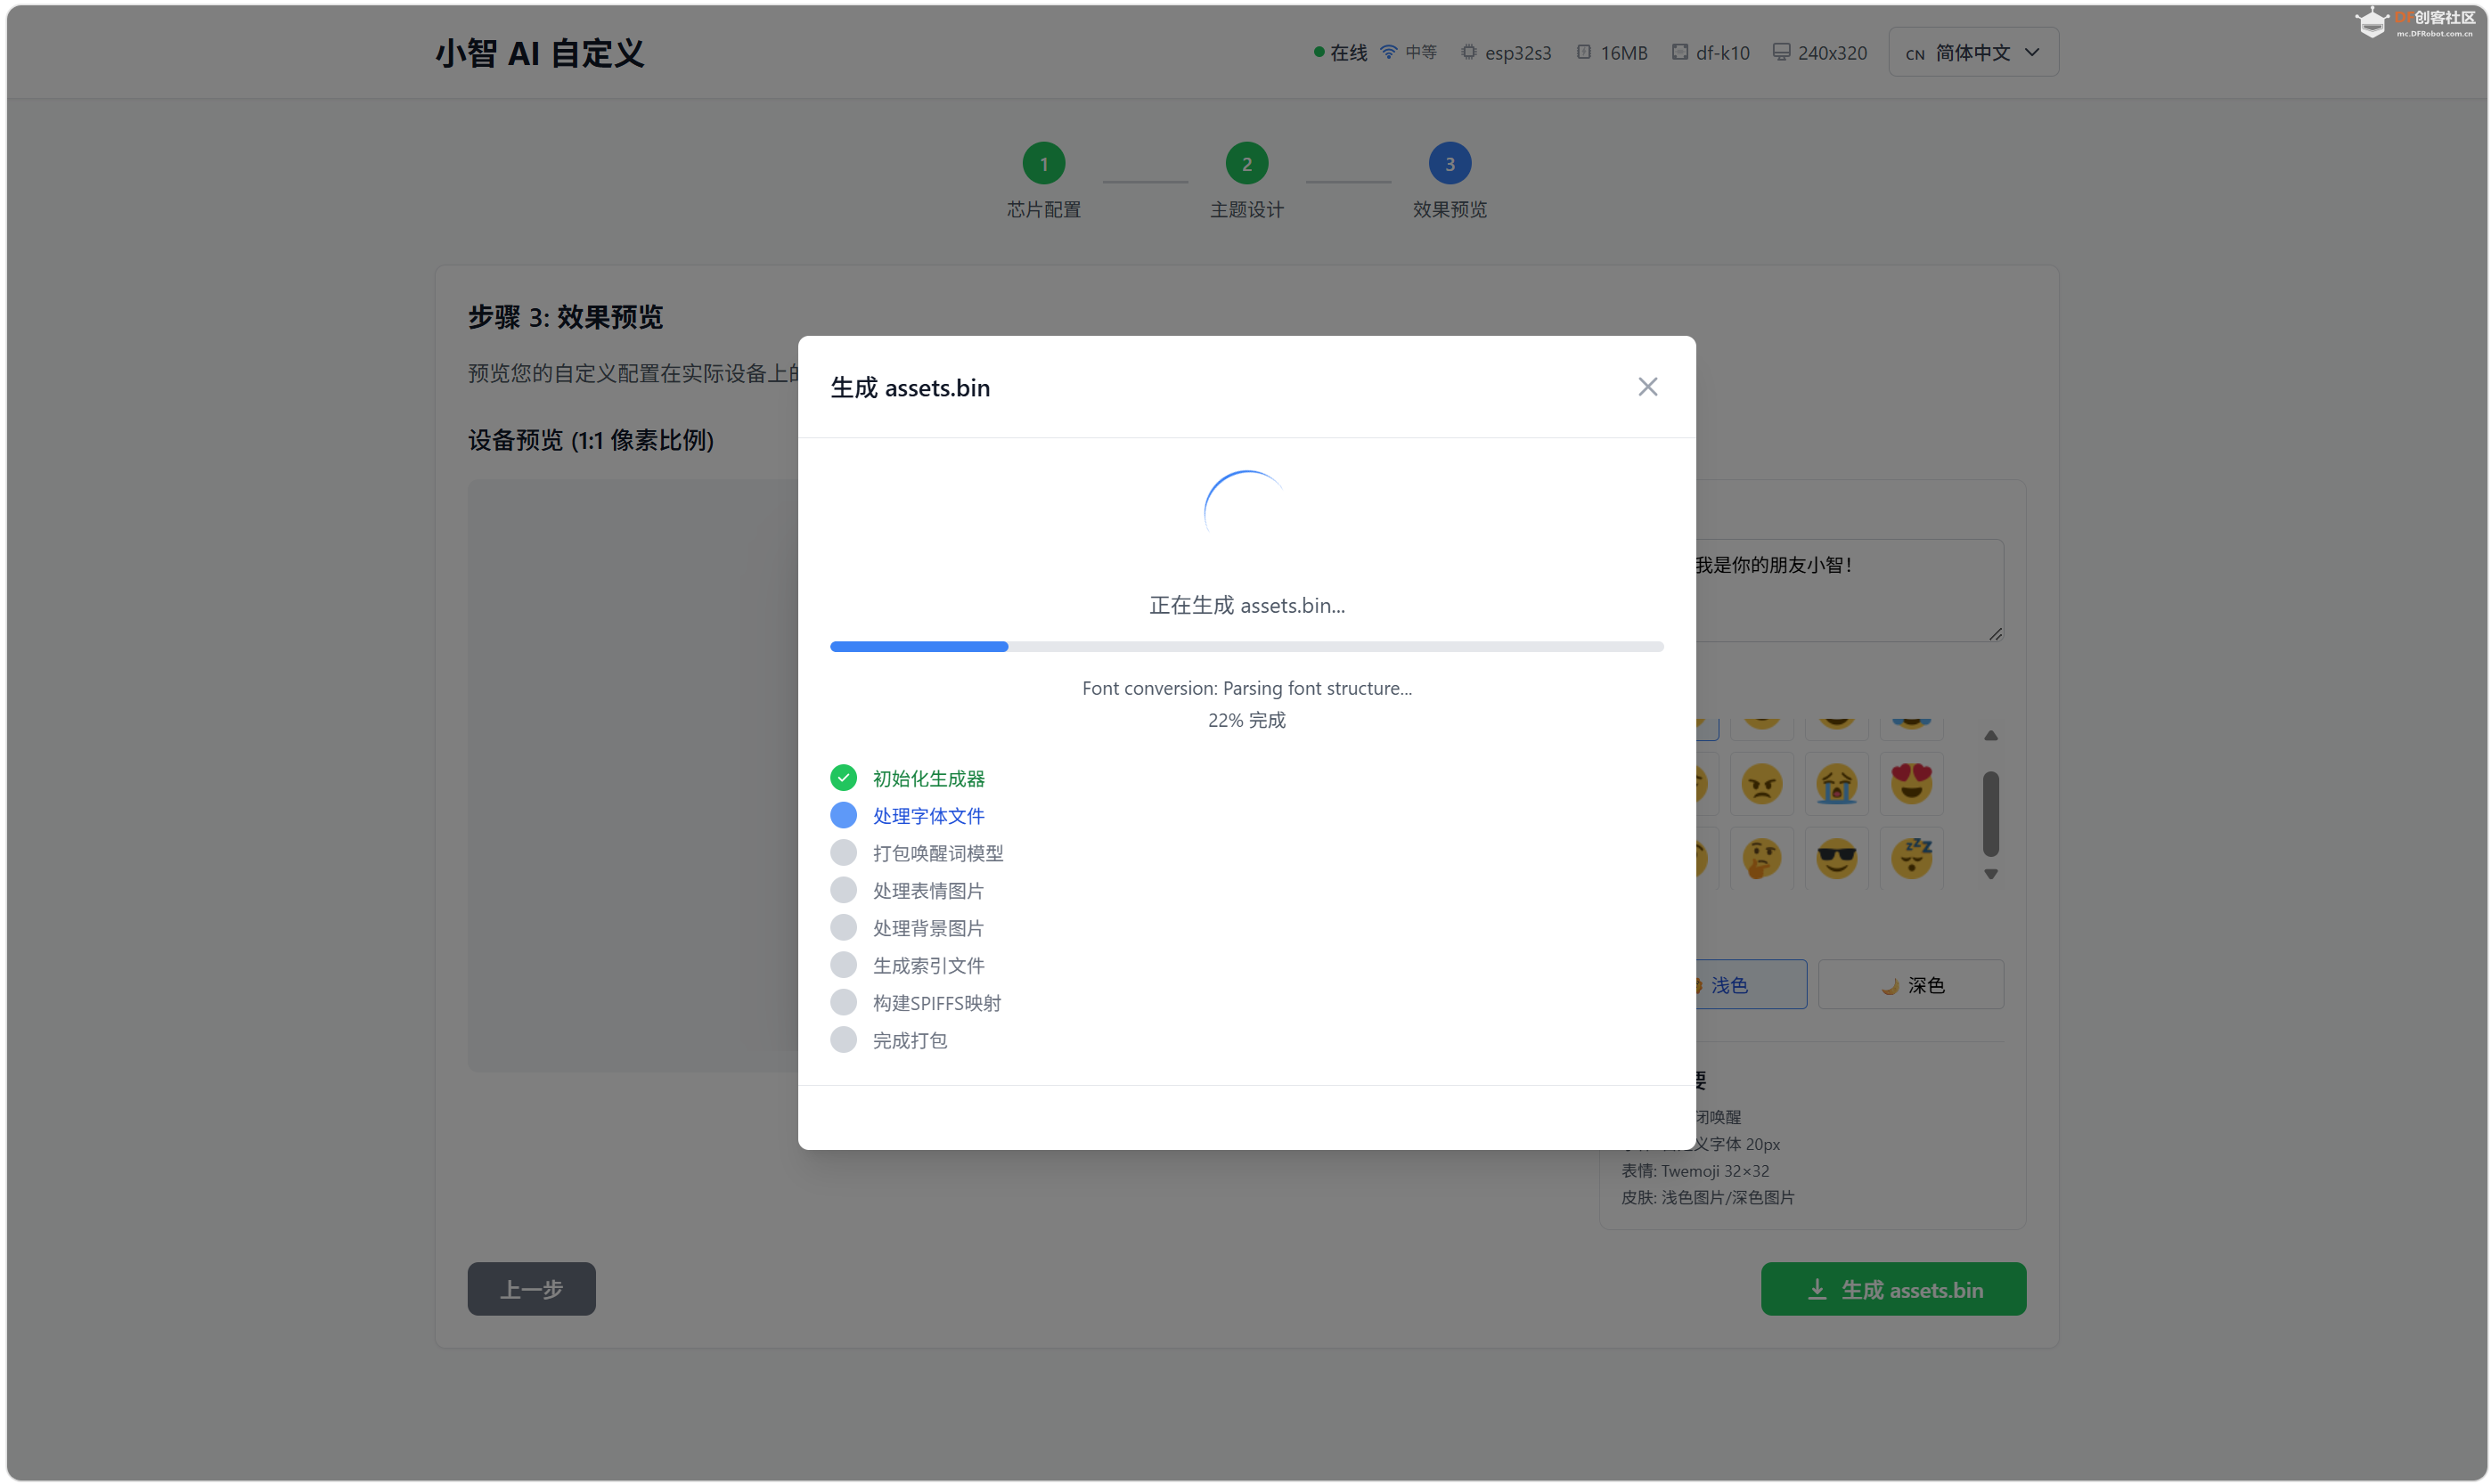Viewport: 2491px width, 1484px height.
Task: Click the gray circle beside 构建SPIFFS映射
Action: click(x=843, y=1003)
